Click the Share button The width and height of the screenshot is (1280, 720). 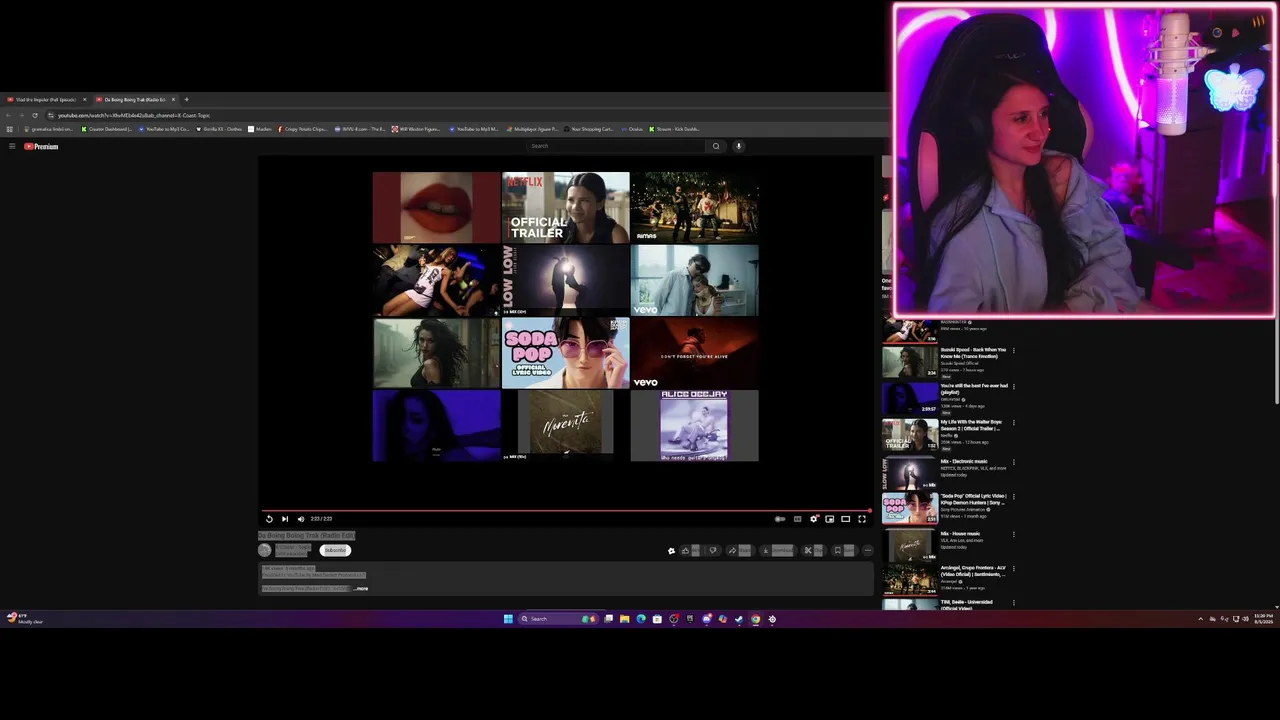tap(738, 550)
